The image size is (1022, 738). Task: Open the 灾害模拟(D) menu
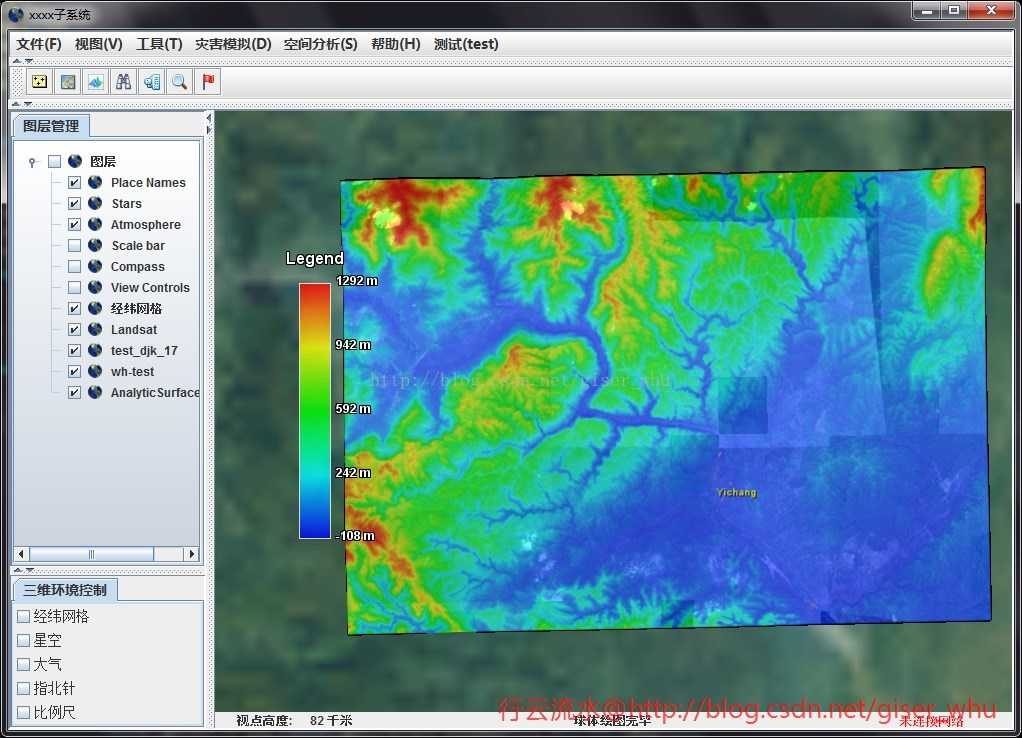pos(233,44)
